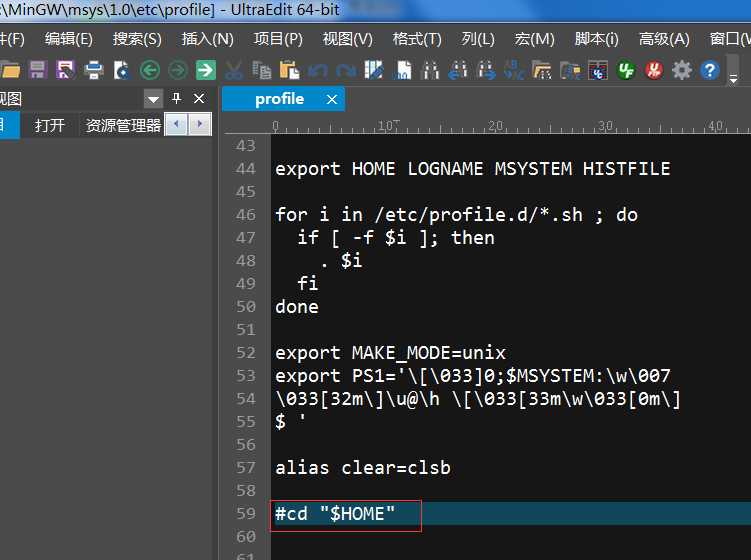This screenshot has width=751, height=560.
Task: Click line number 44 in the gutter
Action: click(246, 169)
